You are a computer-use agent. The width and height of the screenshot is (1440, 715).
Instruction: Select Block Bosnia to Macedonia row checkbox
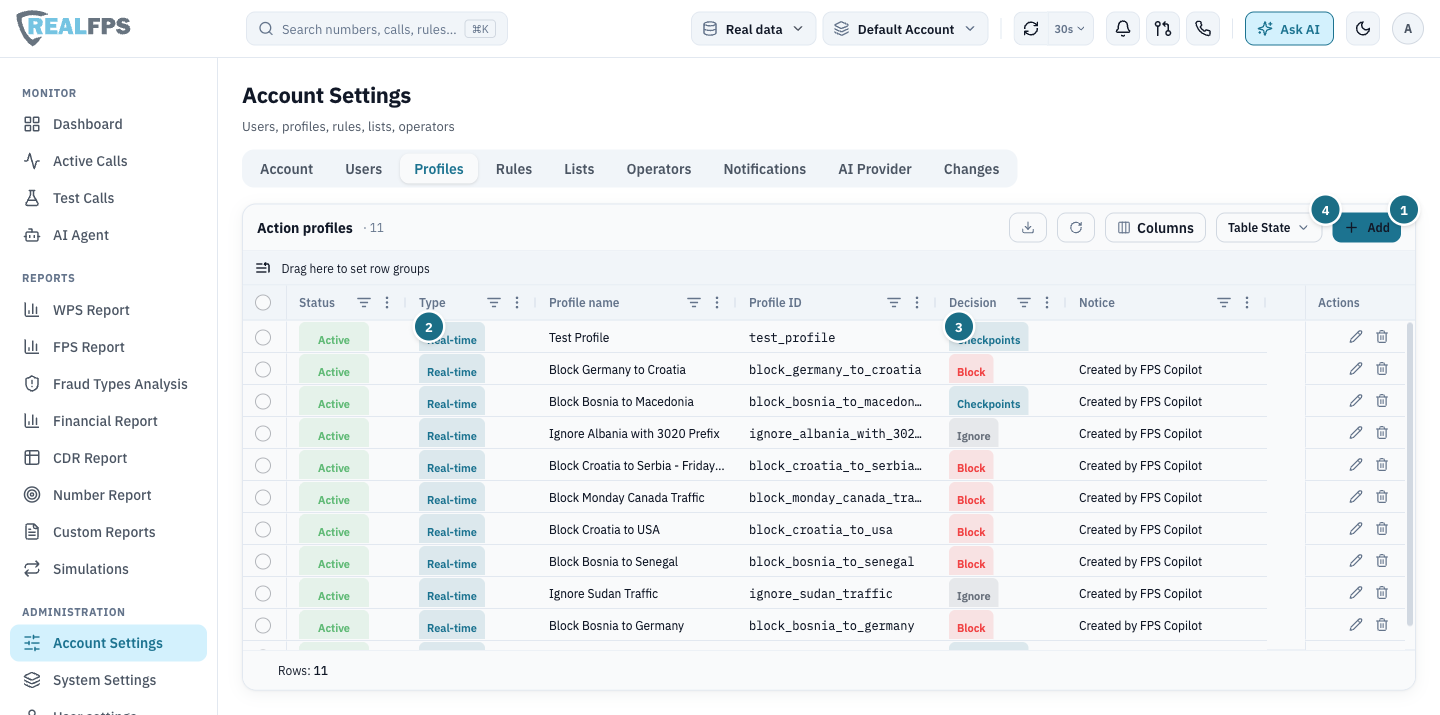(263, 402)
